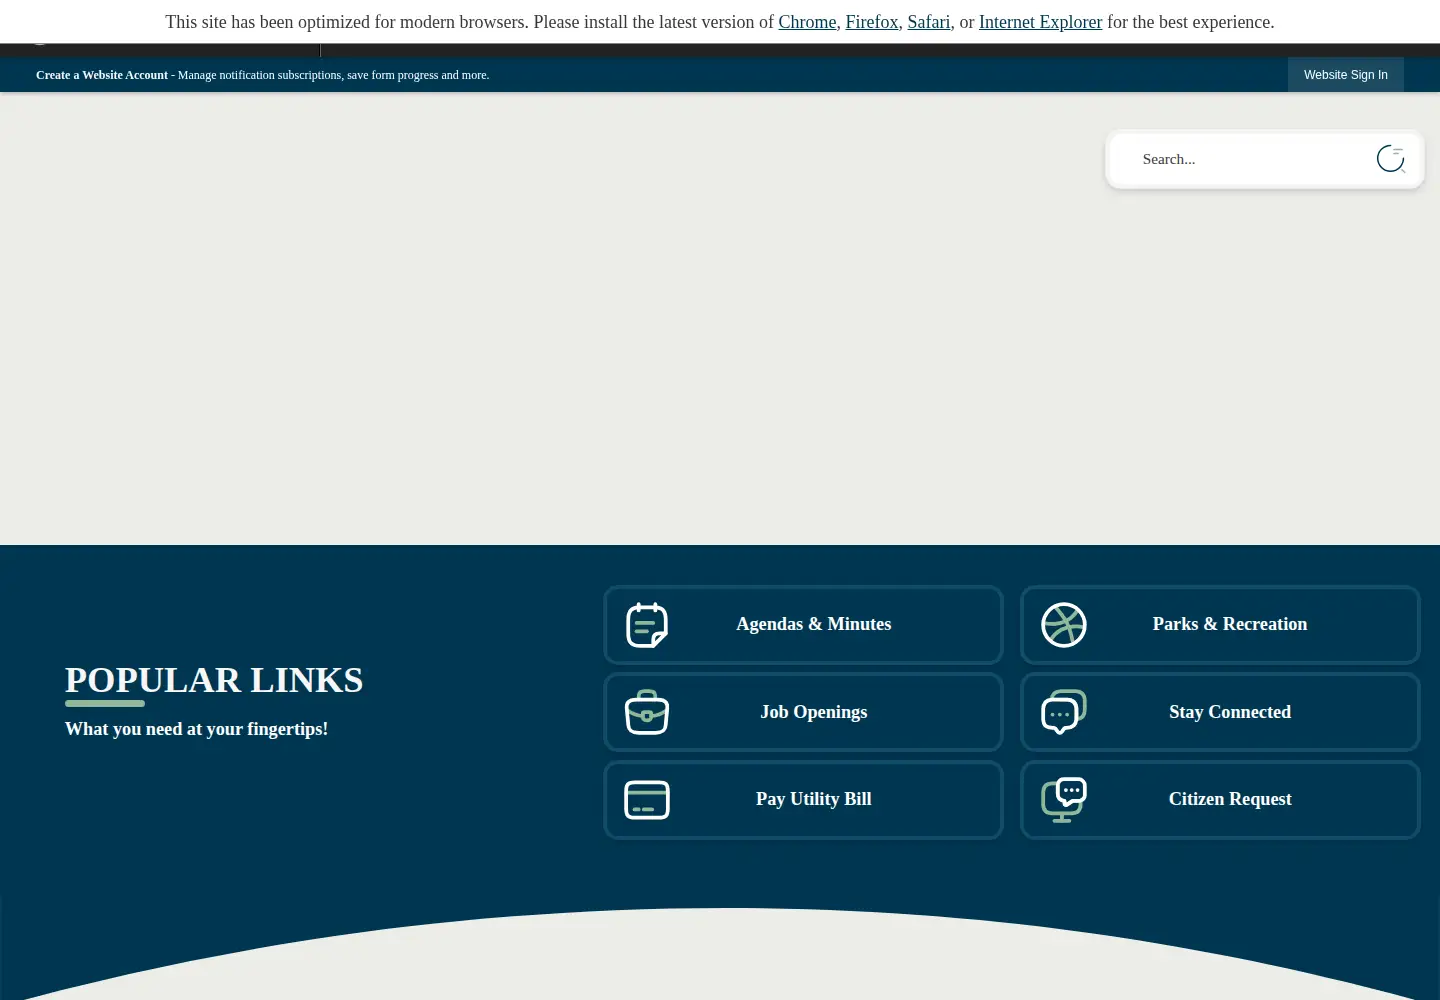
Task: Open the Agendas & Minutes link
Action: [x=803, y=625]
